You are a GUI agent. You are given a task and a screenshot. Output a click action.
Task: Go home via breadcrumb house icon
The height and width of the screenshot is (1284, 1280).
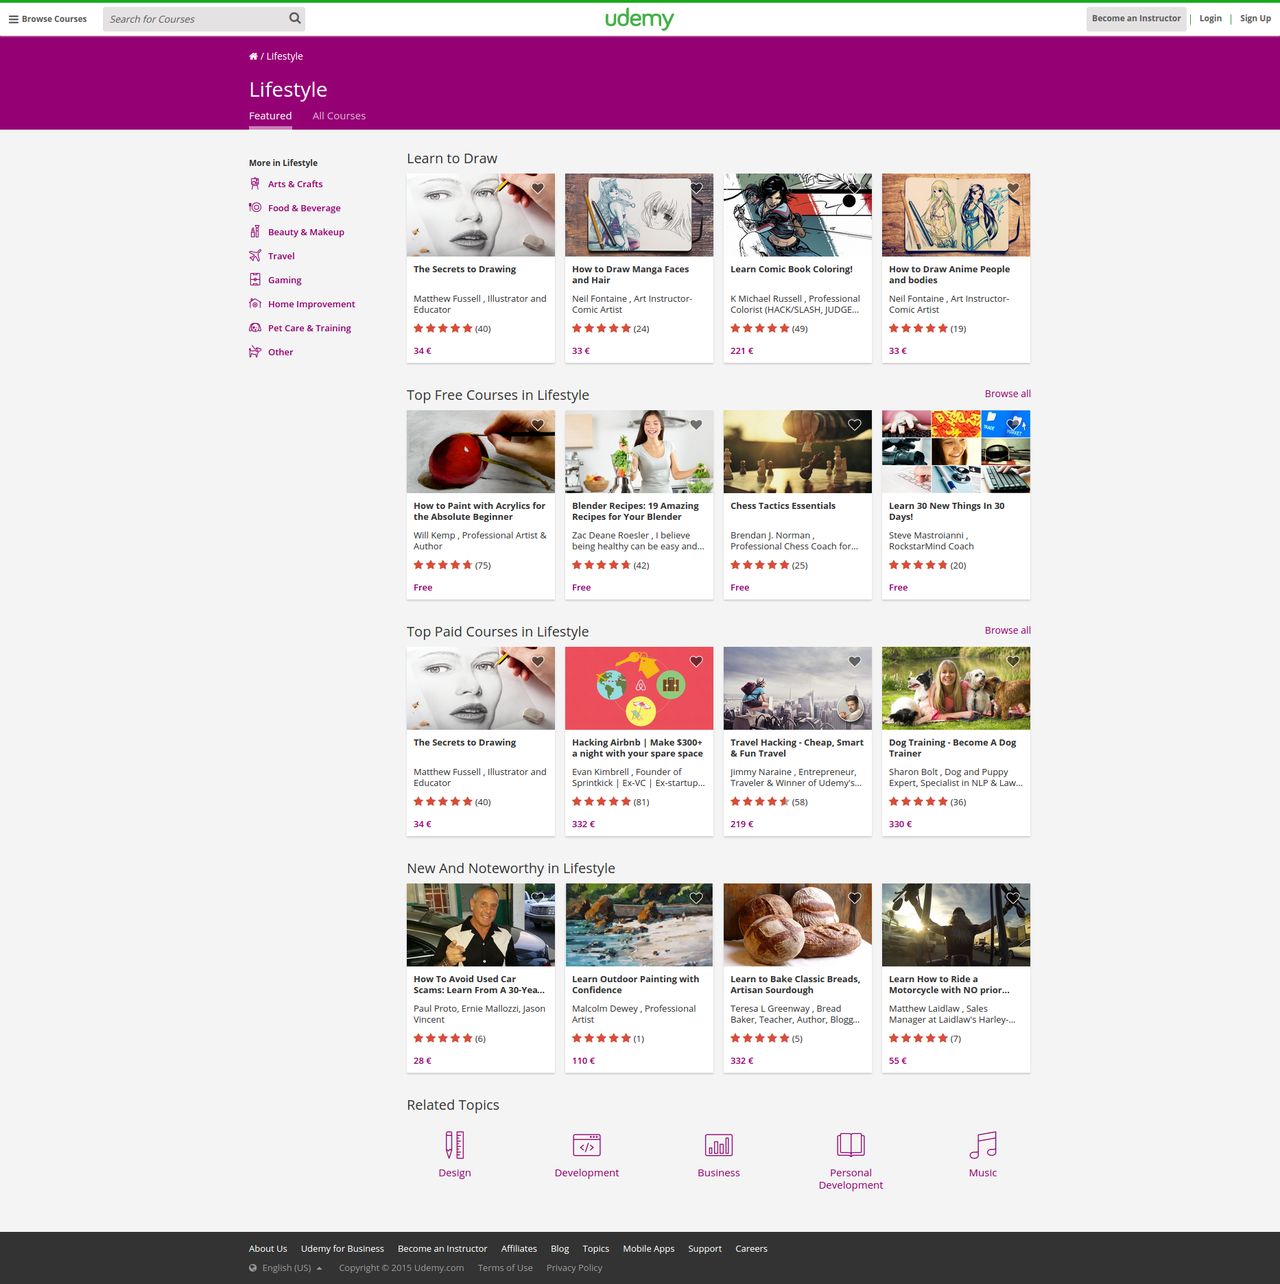pyautogui.click(x=253, y=56)
